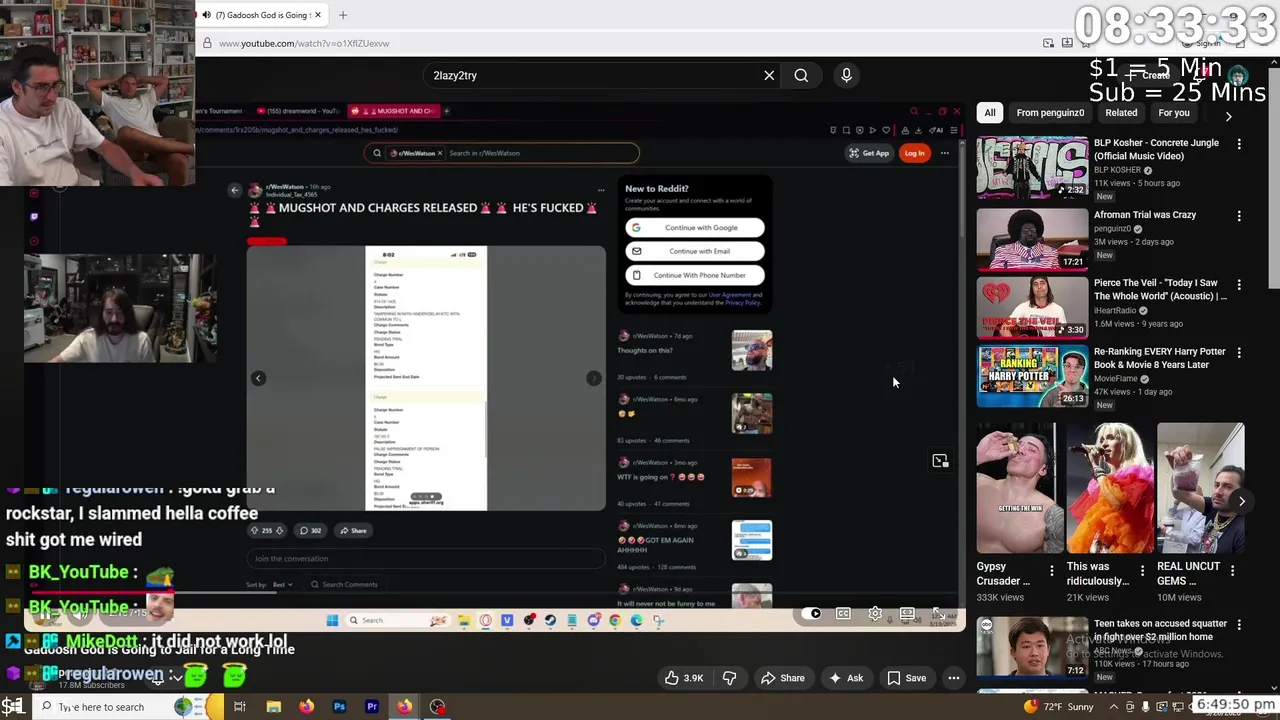
Task: Close the Gadoosh God browser tab
Action: [x=318, y=15]
